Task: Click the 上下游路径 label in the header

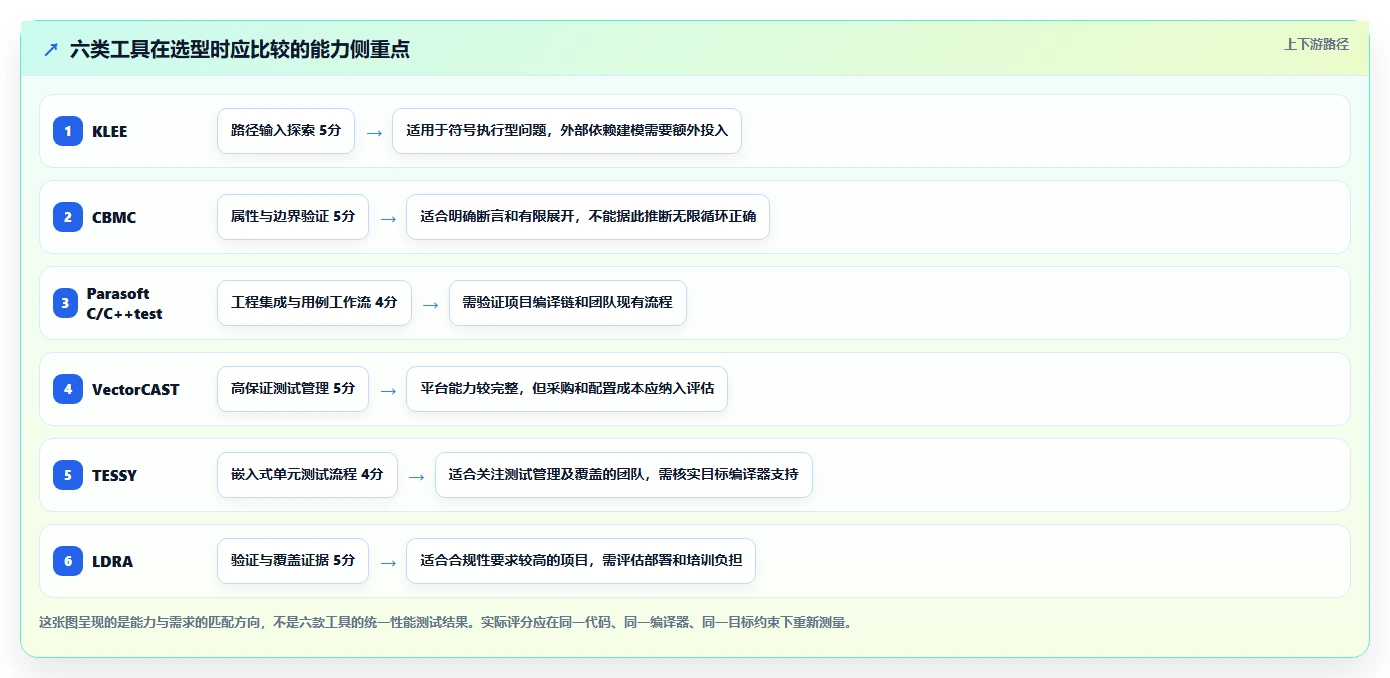Action: tap(1316, 44)
